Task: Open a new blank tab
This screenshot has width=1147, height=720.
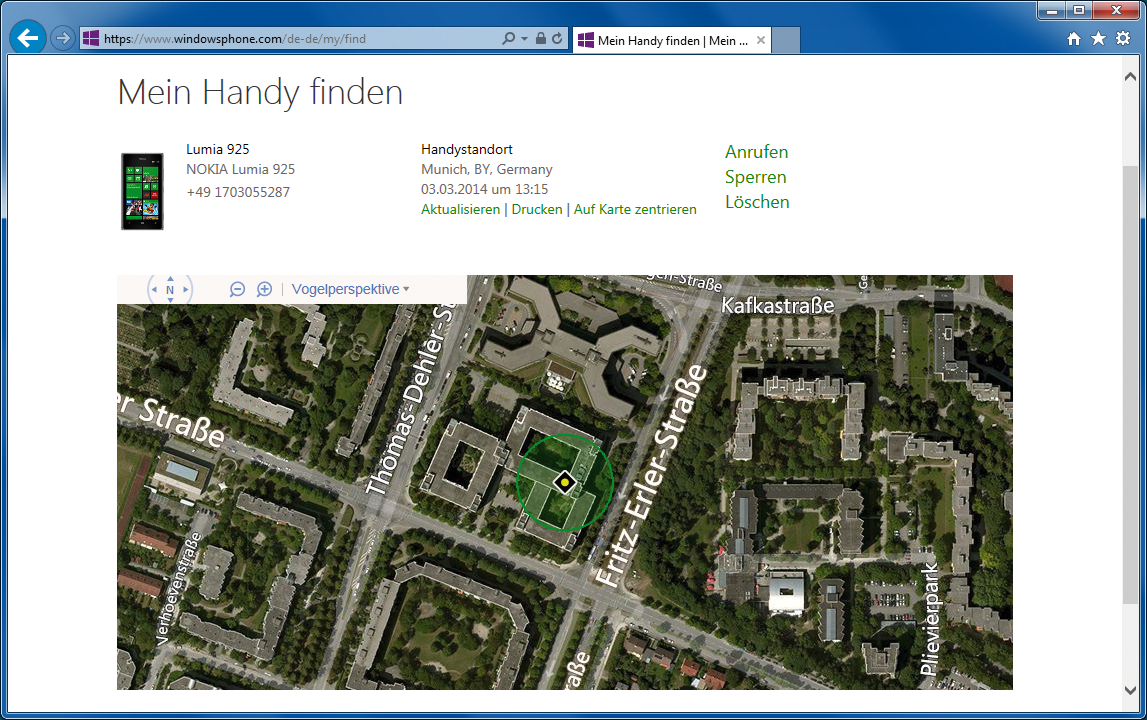Action: pyautogui.click(x=786, y=40)
